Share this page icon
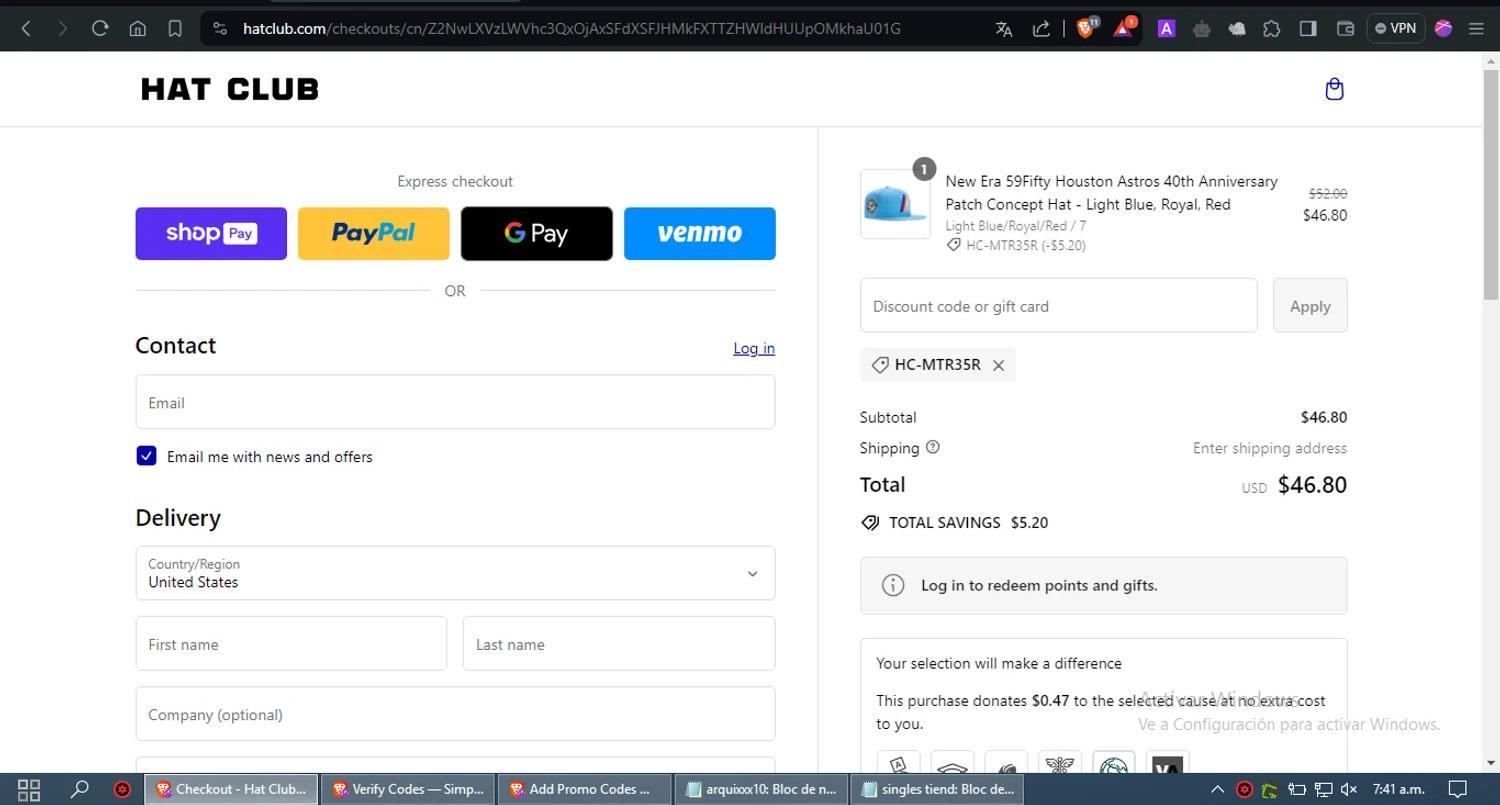1500x805 pixels. point(1041,29)
